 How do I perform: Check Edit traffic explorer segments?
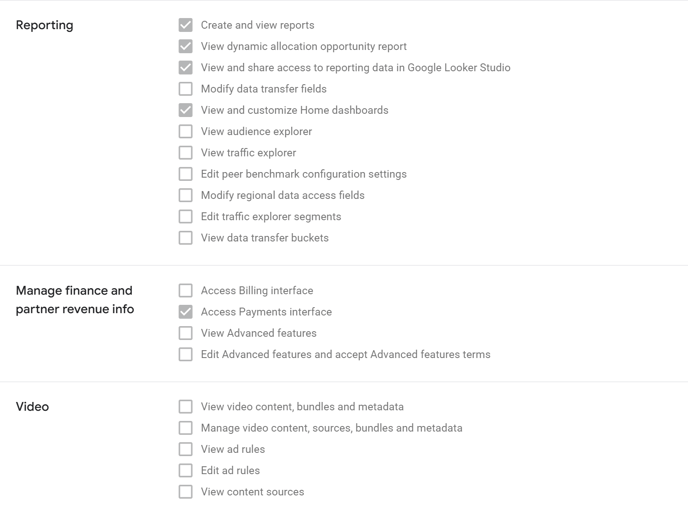point(186,216)
